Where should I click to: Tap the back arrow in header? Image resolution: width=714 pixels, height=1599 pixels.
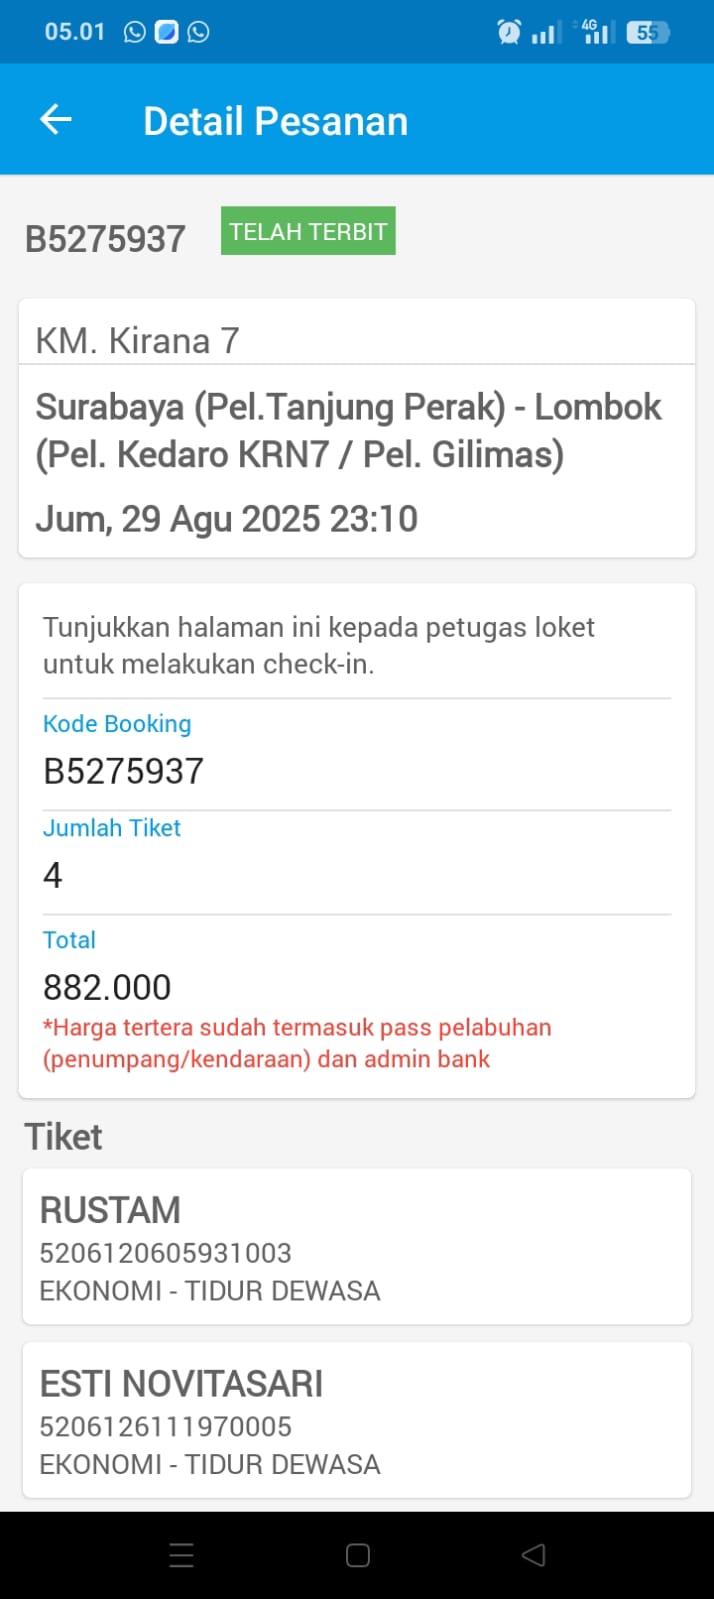pyautogui.click(x=56, y=120)
